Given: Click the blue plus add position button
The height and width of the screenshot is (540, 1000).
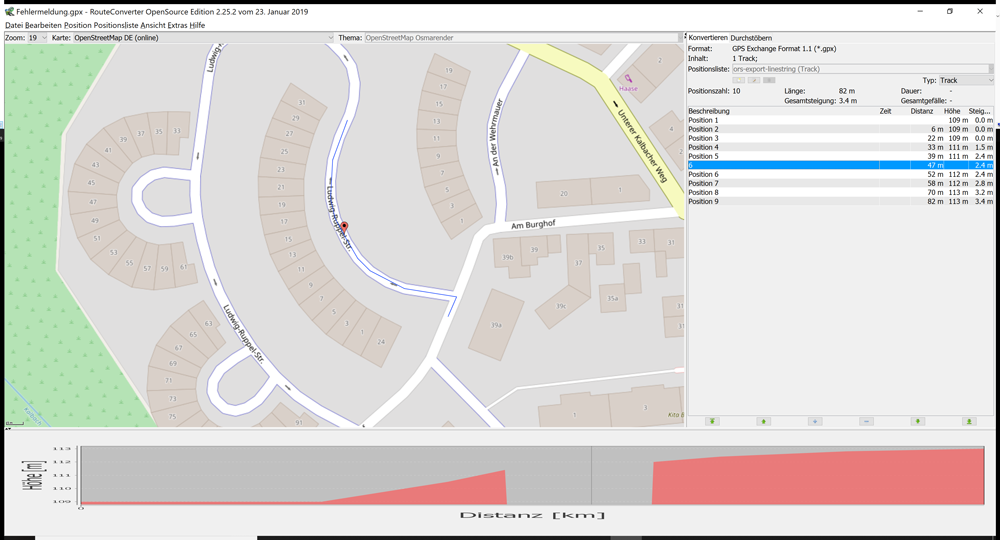Looking at the screenshot, I should point(815,422).
